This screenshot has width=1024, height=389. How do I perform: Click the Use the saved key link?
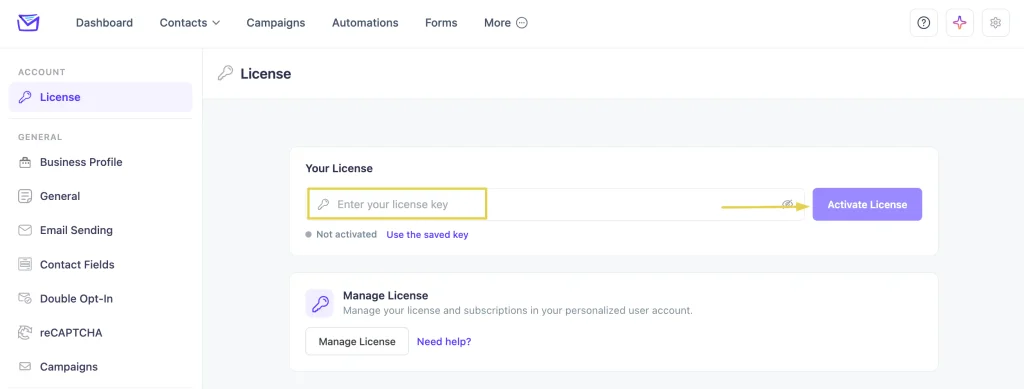pos(427,234)
